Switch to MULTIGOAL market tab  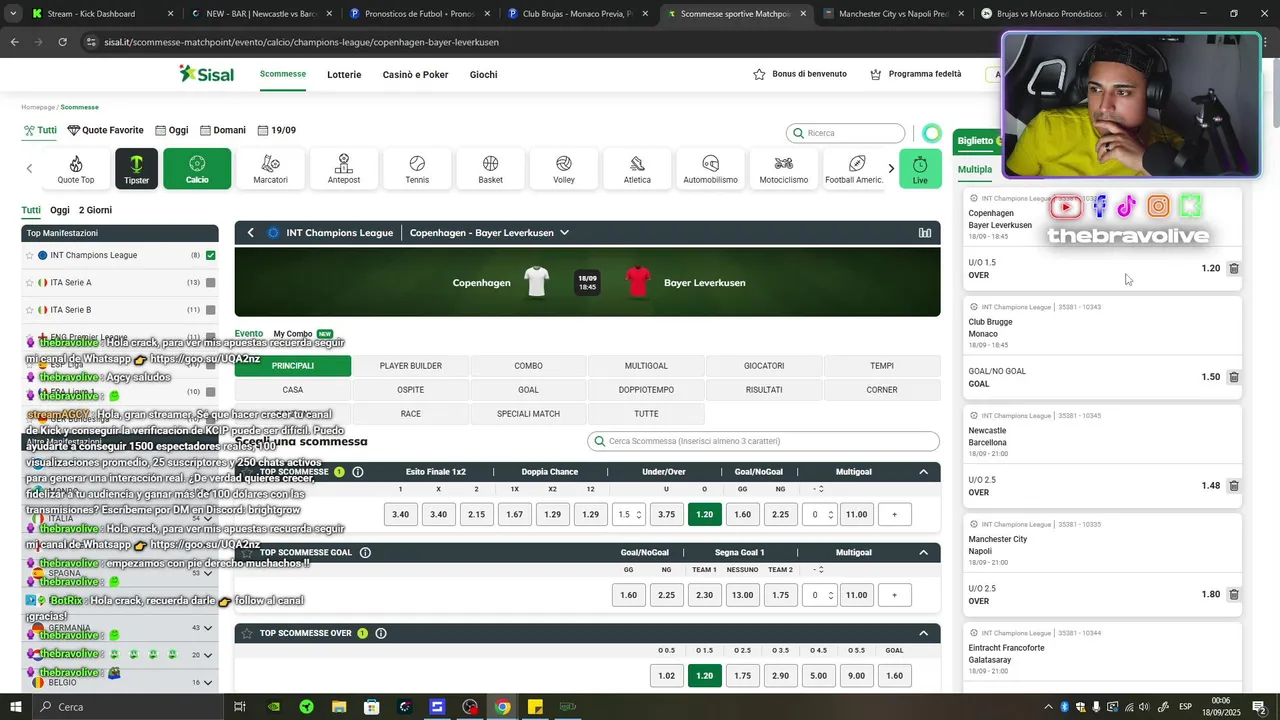pyautogui.click(x=646, y=366)
